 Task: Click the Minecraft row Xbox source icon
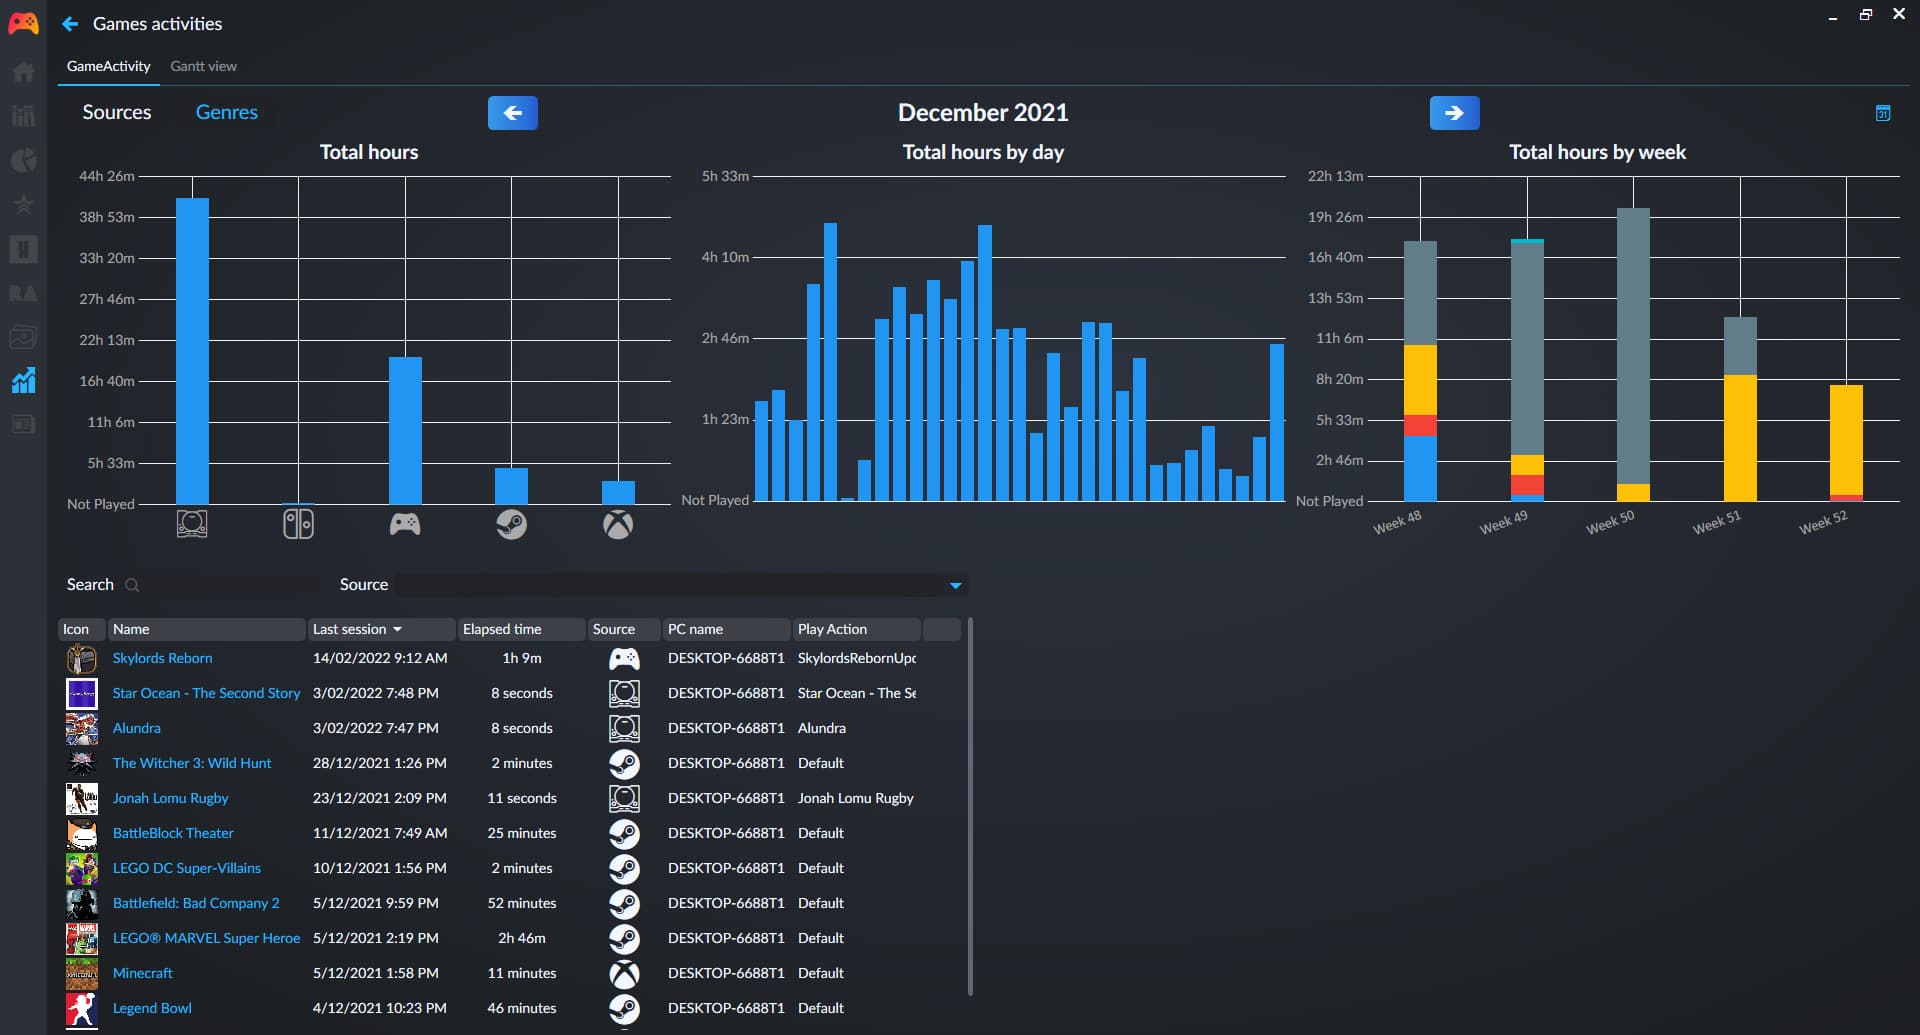[x=625, y=974]
